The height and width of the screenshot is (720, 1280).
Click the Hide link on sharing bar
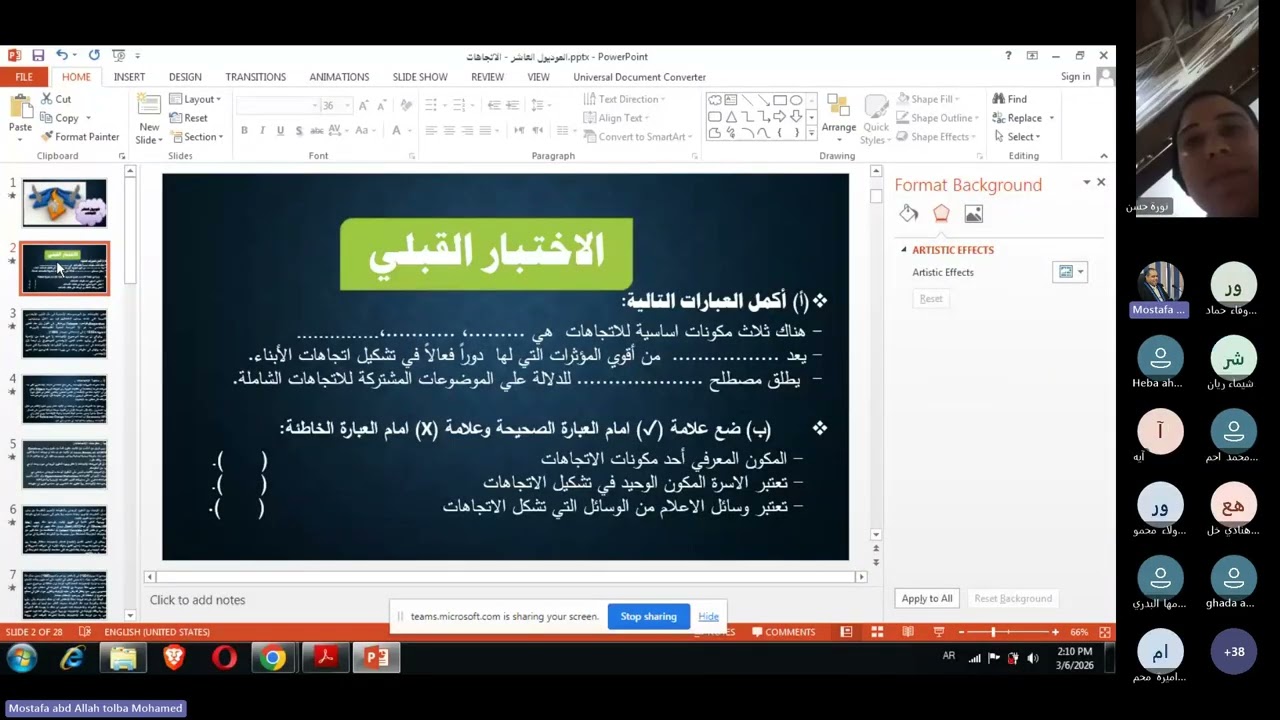[708, 616]
